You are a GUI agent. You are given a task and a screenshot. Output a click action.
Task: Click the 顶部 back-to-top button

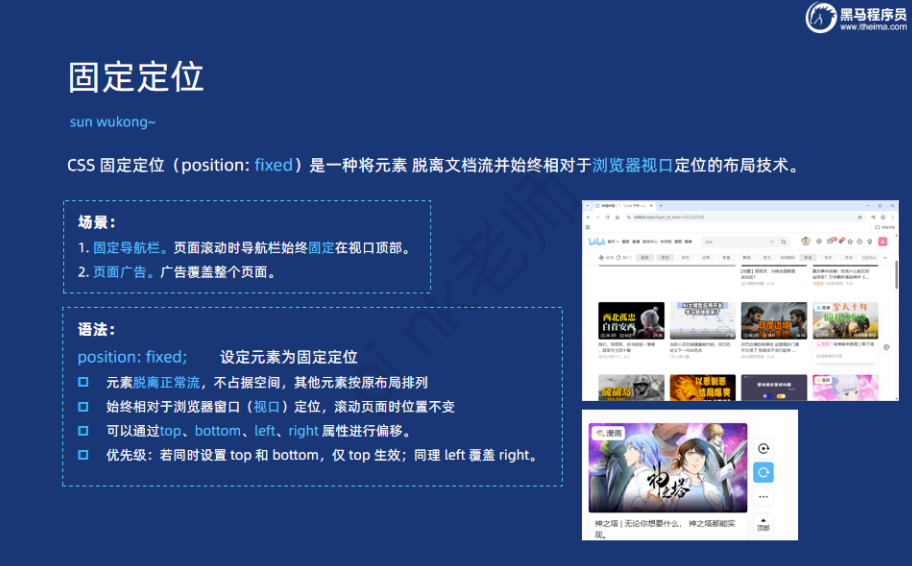coord(764,524)
